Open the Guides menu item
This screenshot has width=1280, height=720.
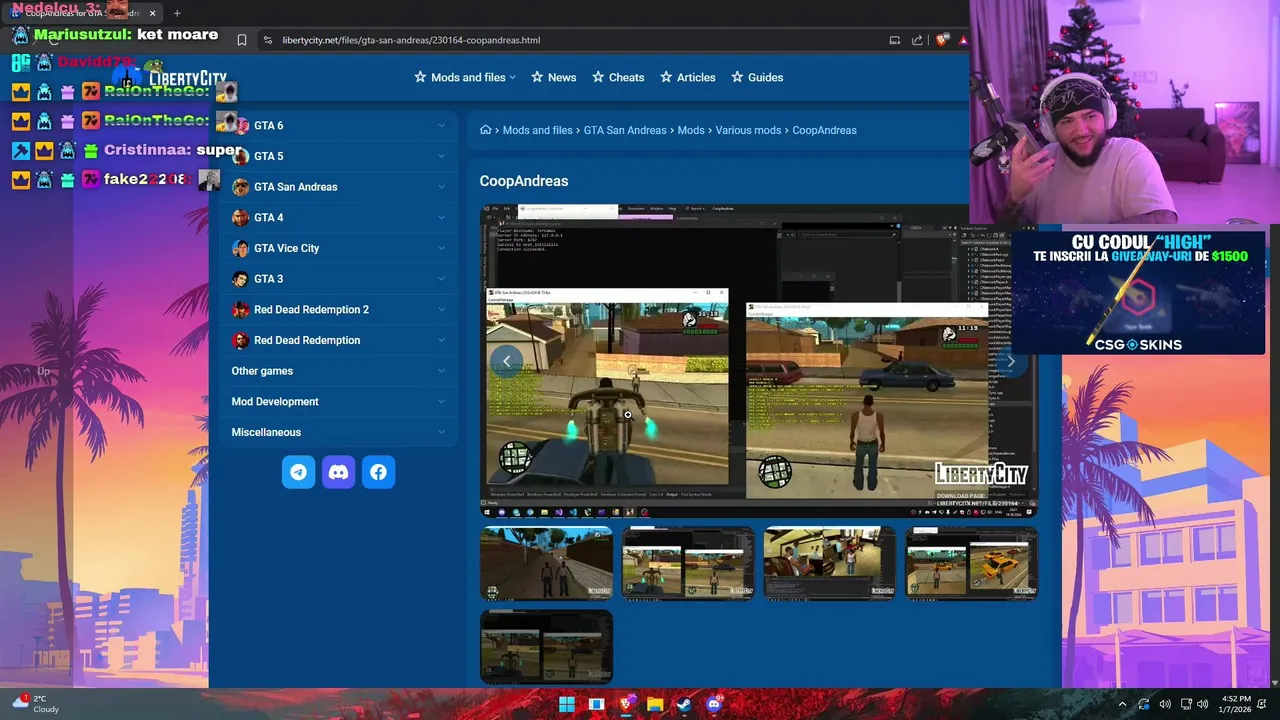tap(757, 77)
